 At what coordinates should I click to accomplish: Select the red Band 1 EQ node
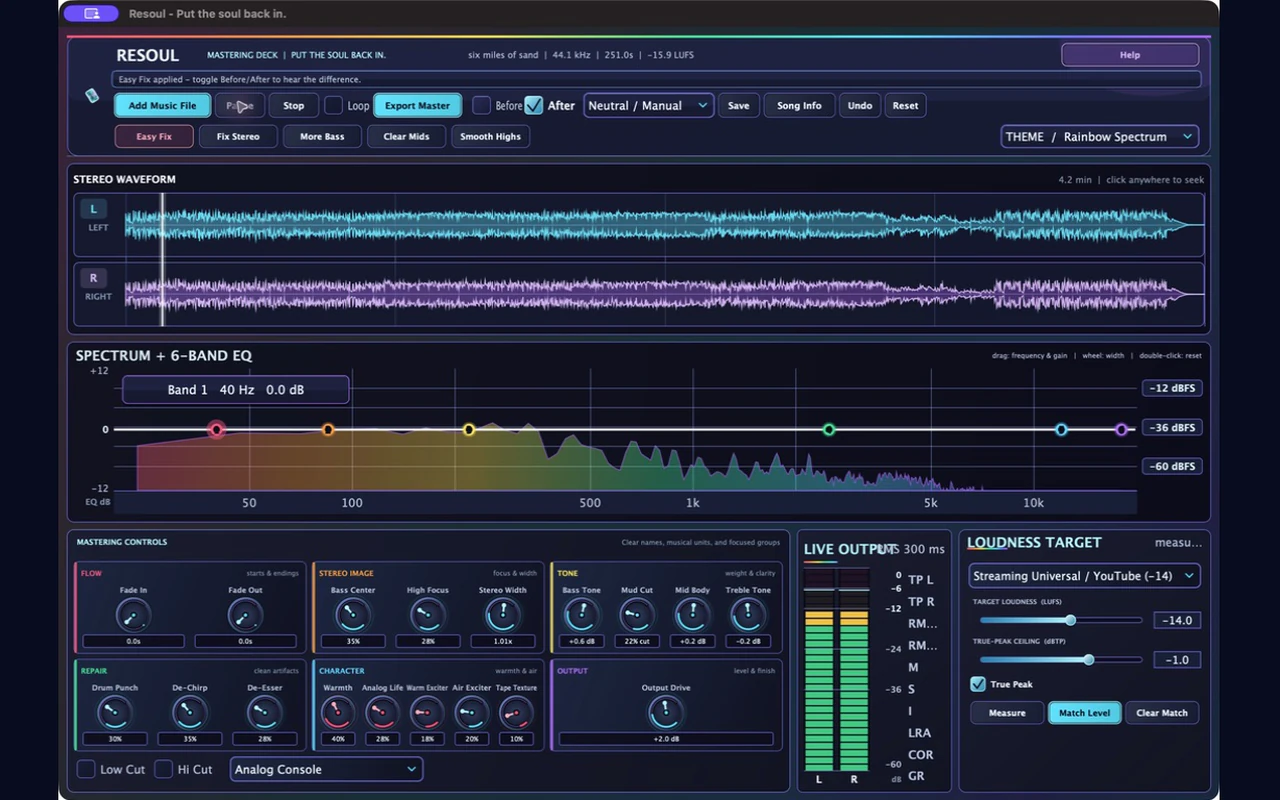pos(216,430)
